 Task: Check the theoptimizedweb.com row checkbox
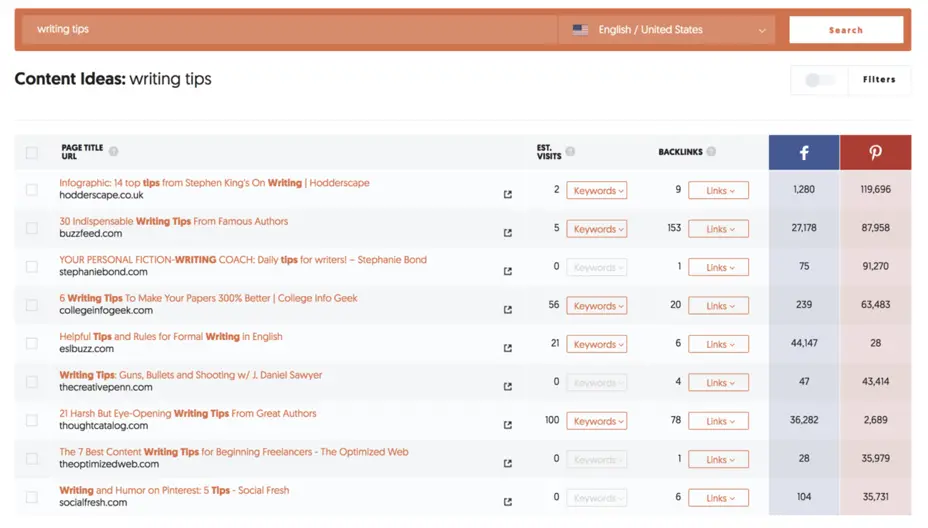(32, 459)
